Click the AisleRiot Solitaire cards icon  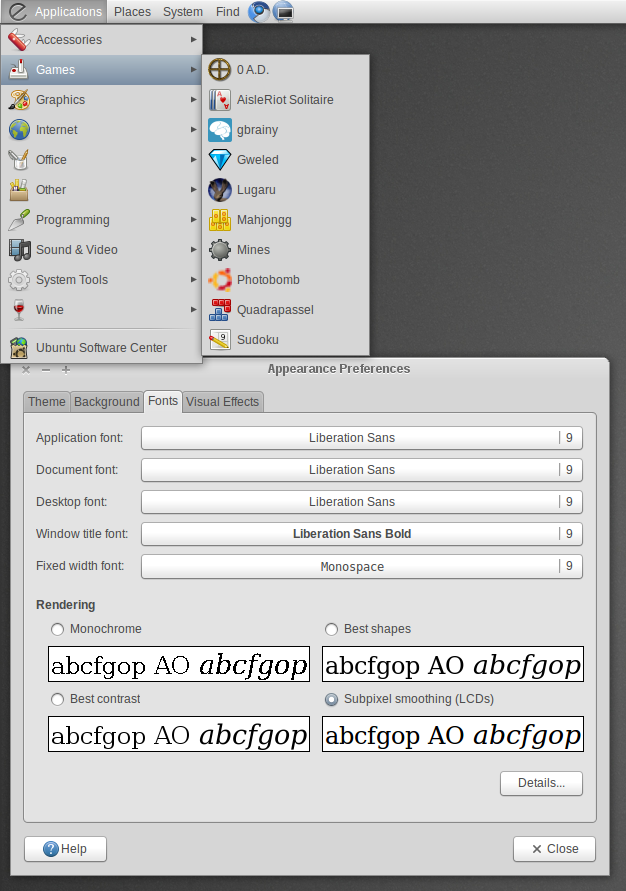[219, 100]
